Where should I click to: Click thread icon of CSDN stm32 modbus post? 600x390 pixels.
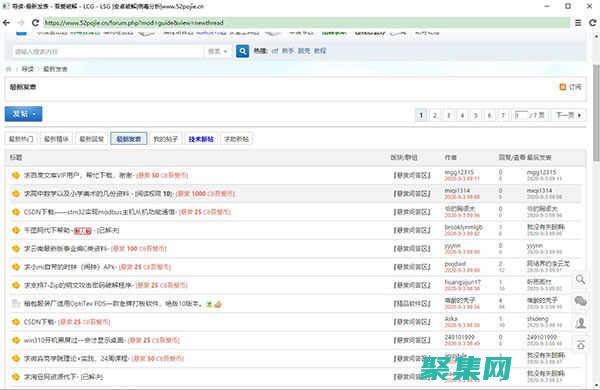pos(16,212)
